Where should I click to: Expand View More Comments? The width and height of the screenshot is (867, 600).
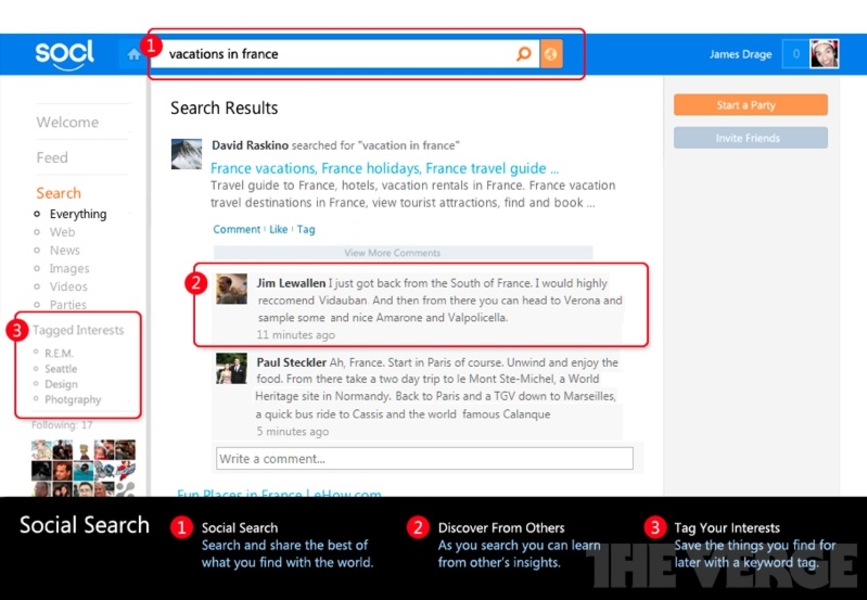point(392,253)
